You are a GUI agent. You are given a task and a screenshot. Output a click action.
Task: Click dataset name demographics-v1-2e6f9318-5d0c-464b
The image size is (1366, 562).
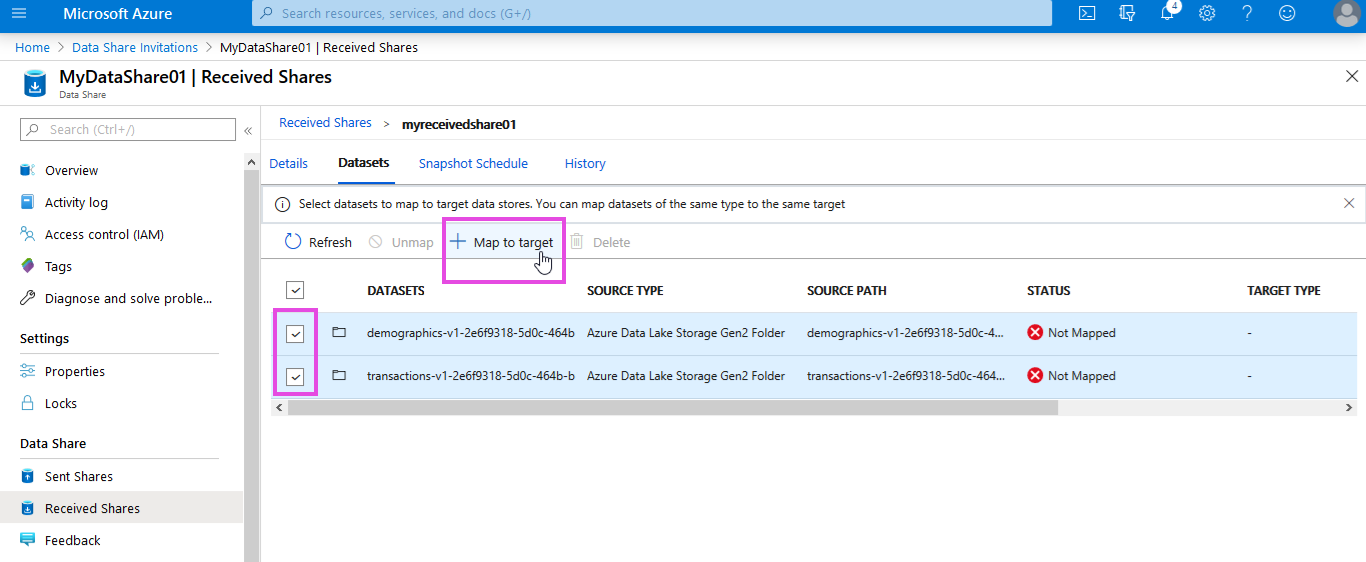click(x=471, y=332)
